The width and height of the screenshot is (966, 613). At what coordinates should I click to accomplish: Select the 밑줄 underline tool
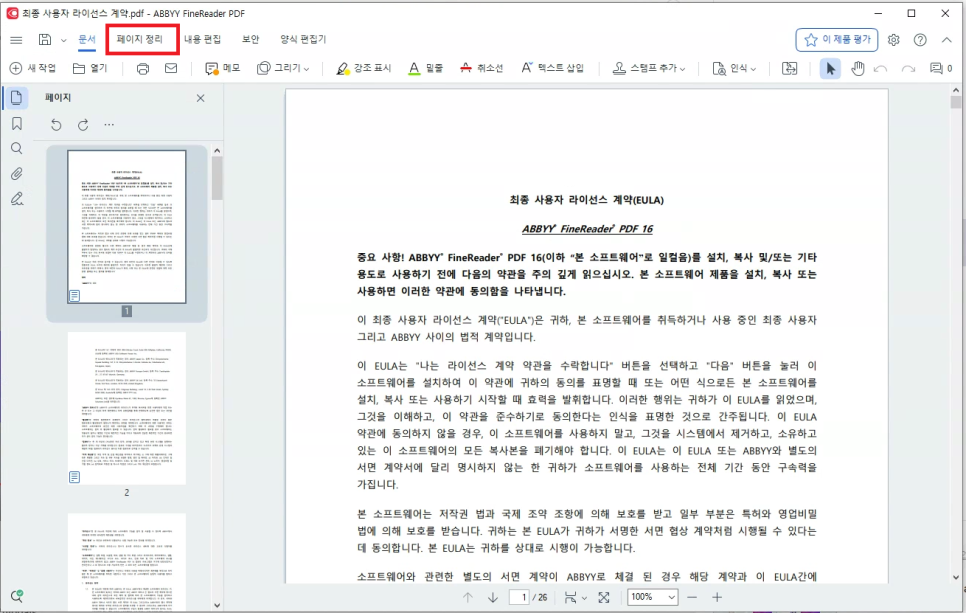pyautogui.click(x=426, y=68)
